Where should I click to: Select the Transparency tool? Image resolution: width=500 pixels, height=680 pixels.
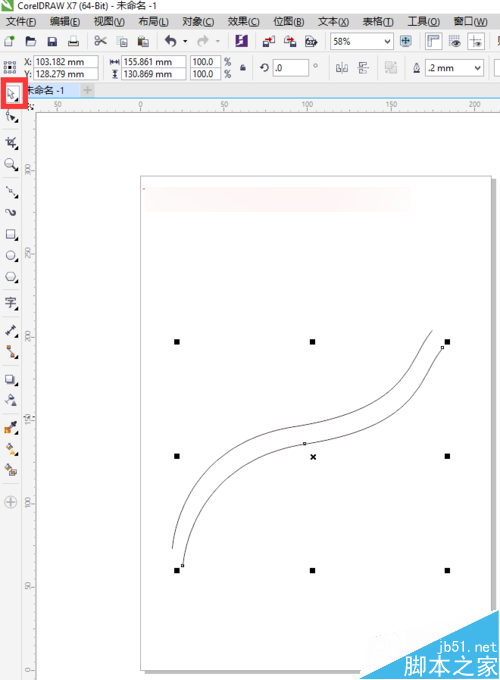11,400
